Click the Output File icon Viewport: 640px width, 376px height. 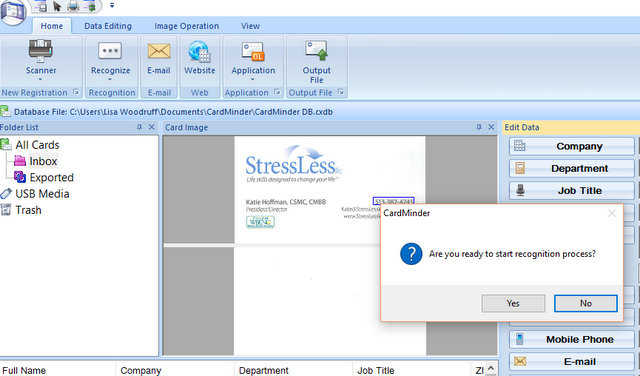316,51
